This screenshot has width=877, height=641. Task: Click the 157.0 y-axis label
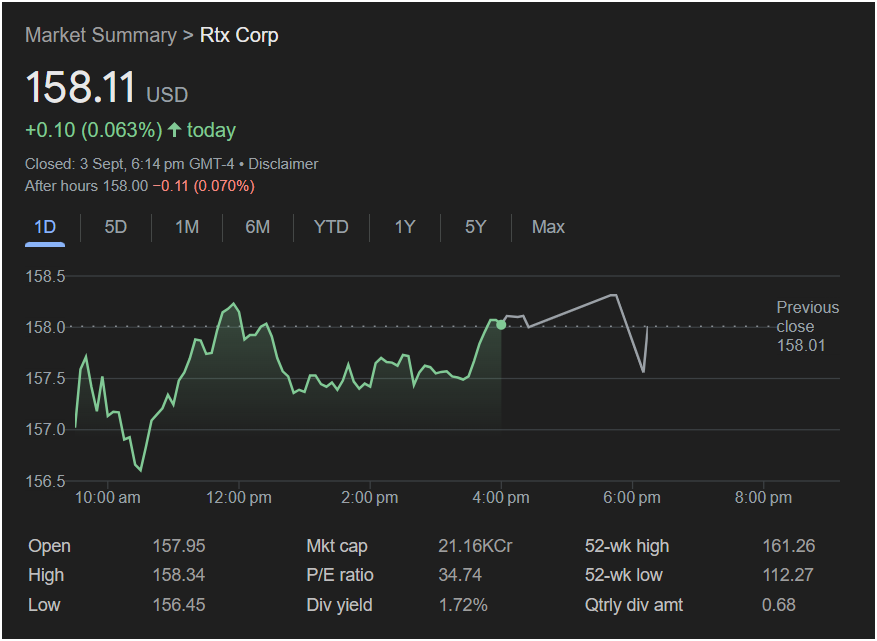coord(45,430)
